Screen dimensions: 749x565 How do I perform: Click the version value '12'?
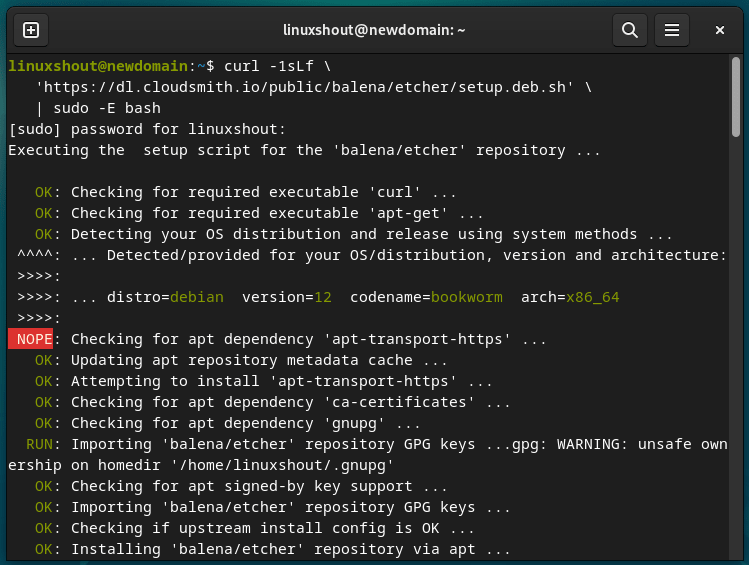323,297
